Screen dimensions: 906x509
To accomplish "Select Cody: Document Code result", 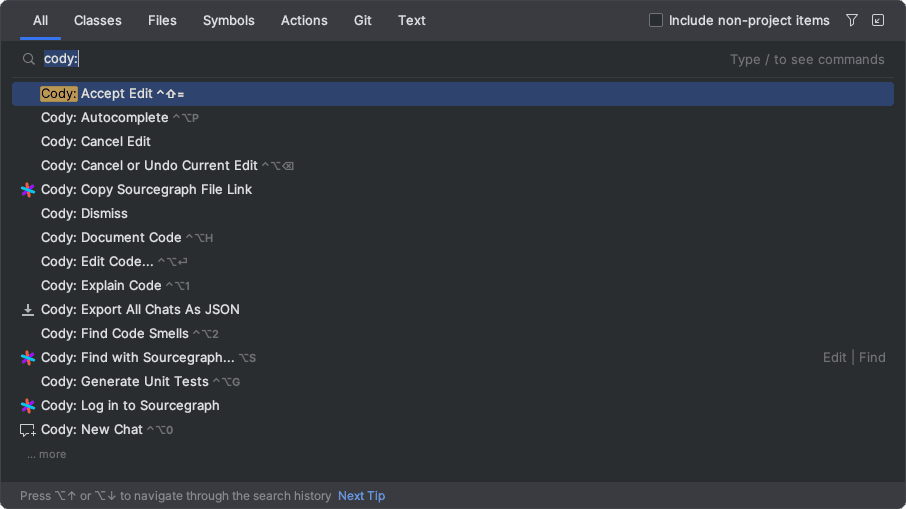I will (x=453, y=237).
